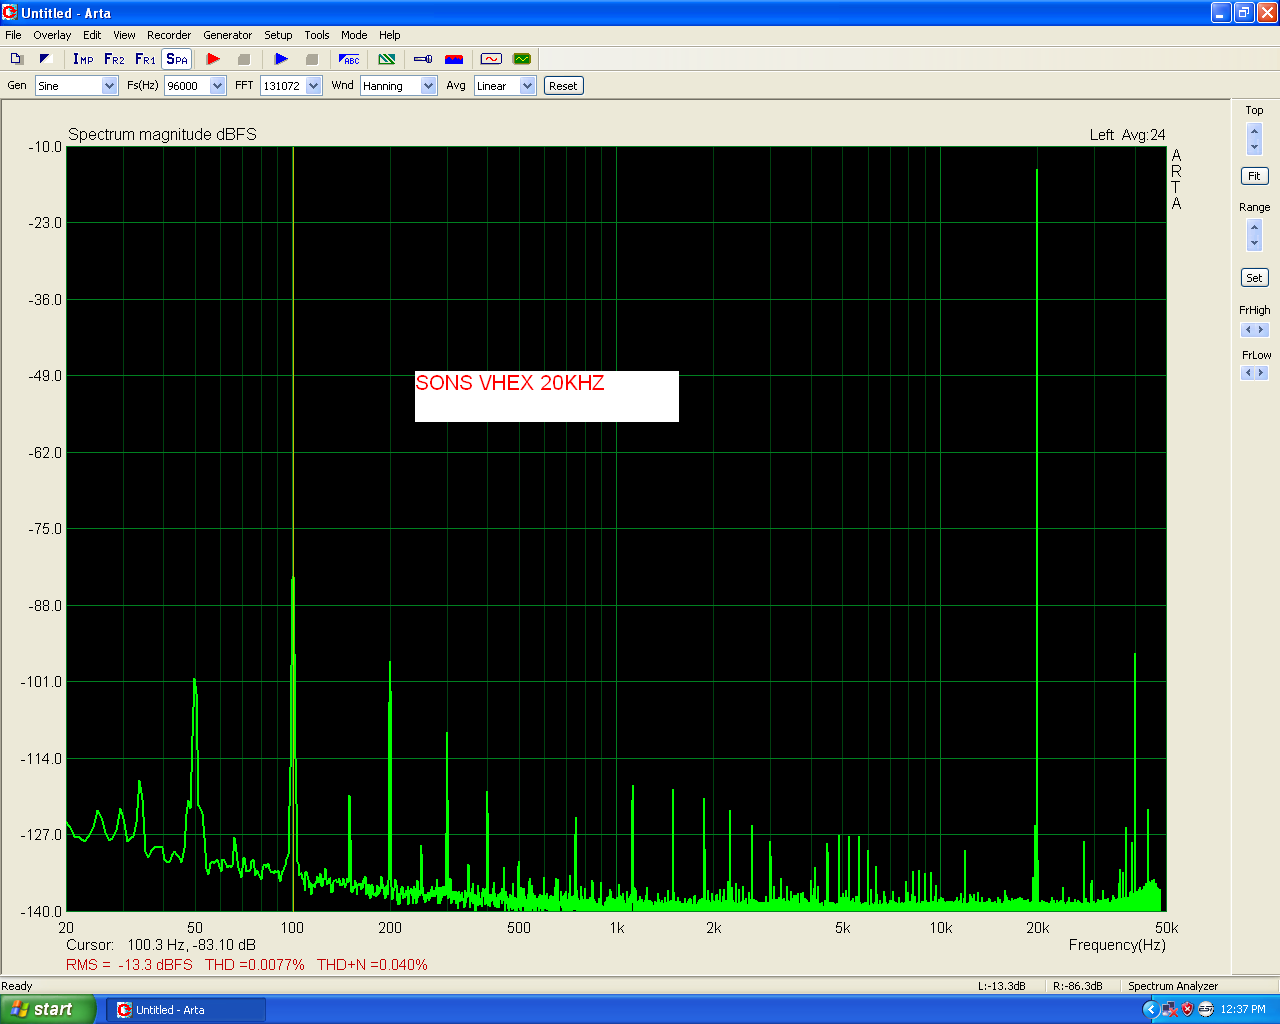This screenshot has height=1024, width=1280.
Task: Click the black-white contrast toolbar icon
Action: [45, 59]
